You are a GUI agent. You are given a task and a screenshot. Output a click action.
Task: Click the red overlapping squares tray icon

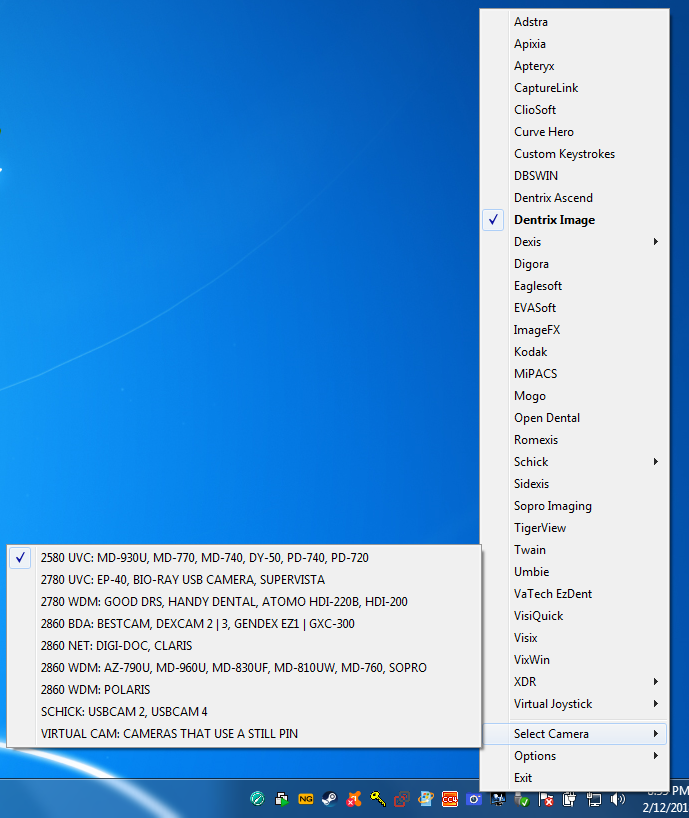(x=402, y=799)
